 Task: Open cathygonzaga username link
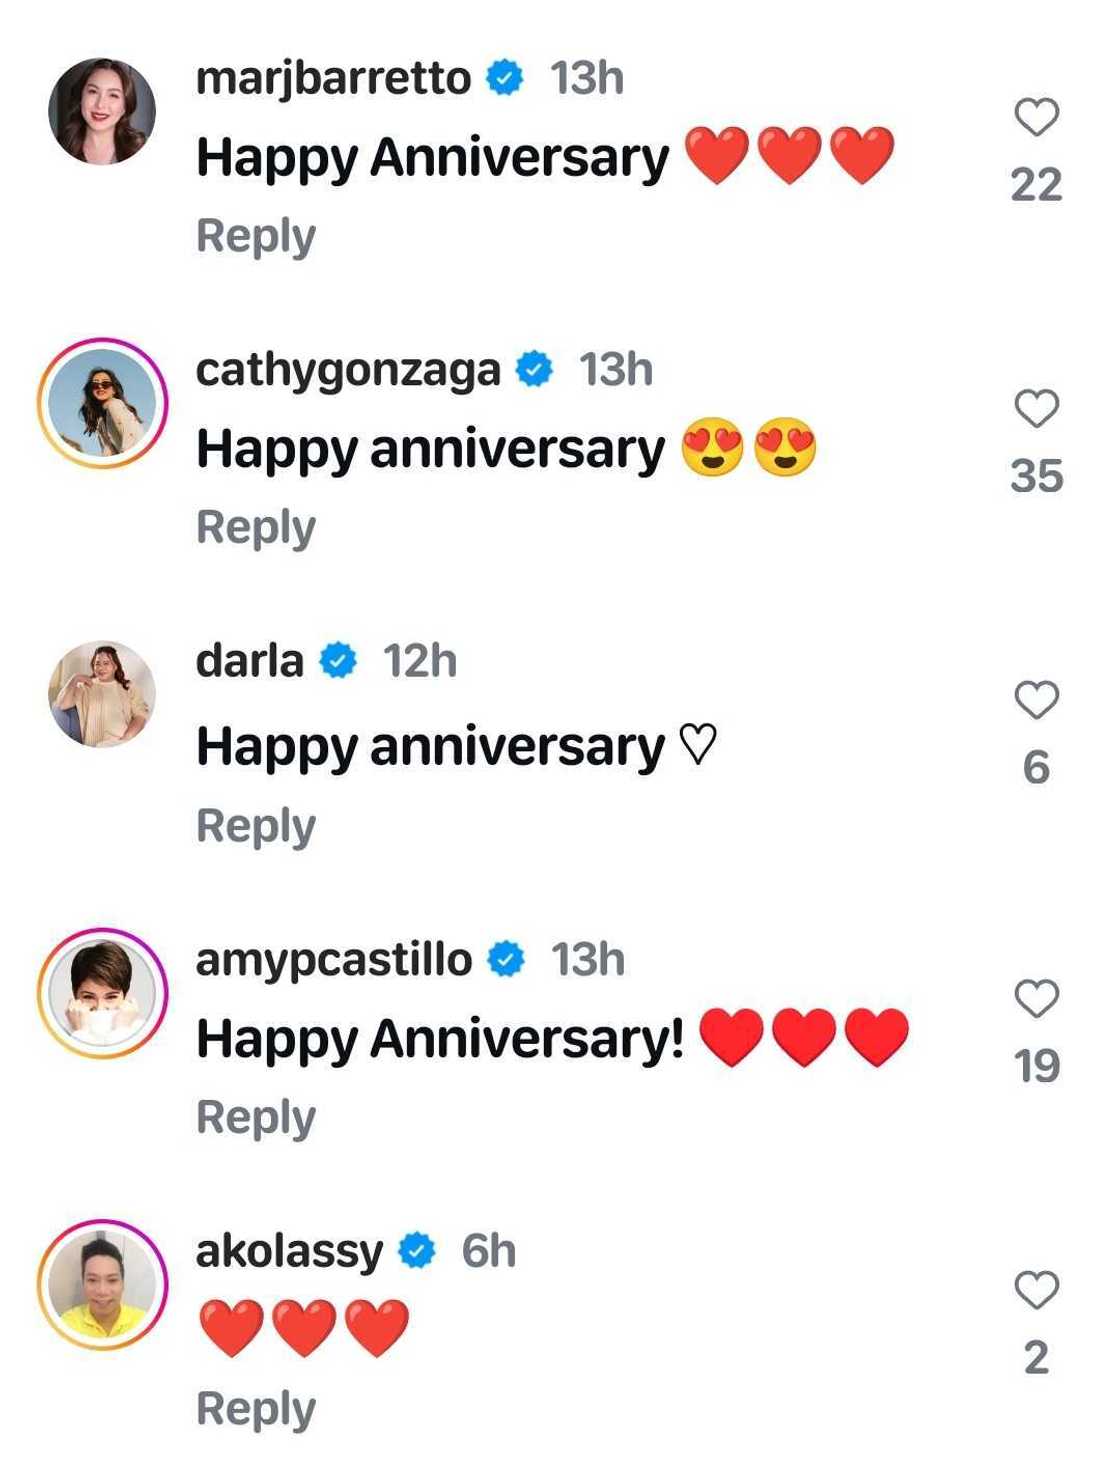(x=347, y=370)
